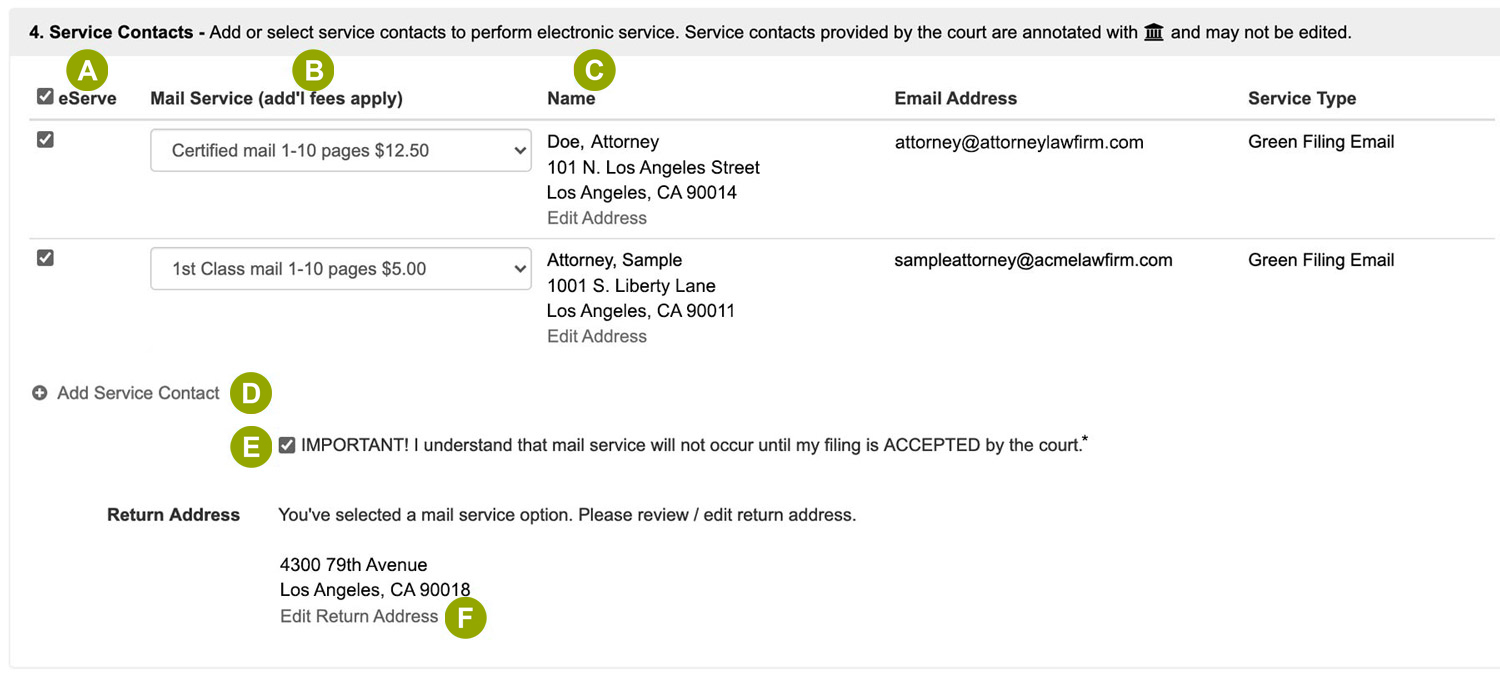Uncheck eServe for Attorney, Sample
The height and width of the screenshot is (678, 1500).
44,257
